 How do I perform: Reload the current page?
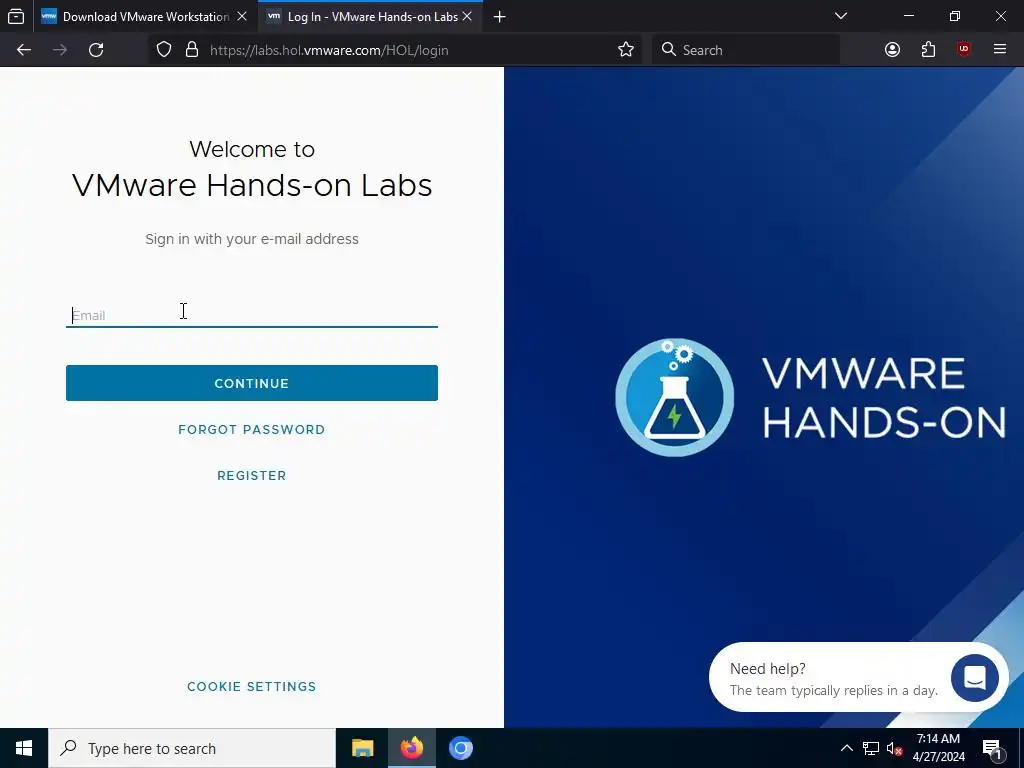[96, 50]
